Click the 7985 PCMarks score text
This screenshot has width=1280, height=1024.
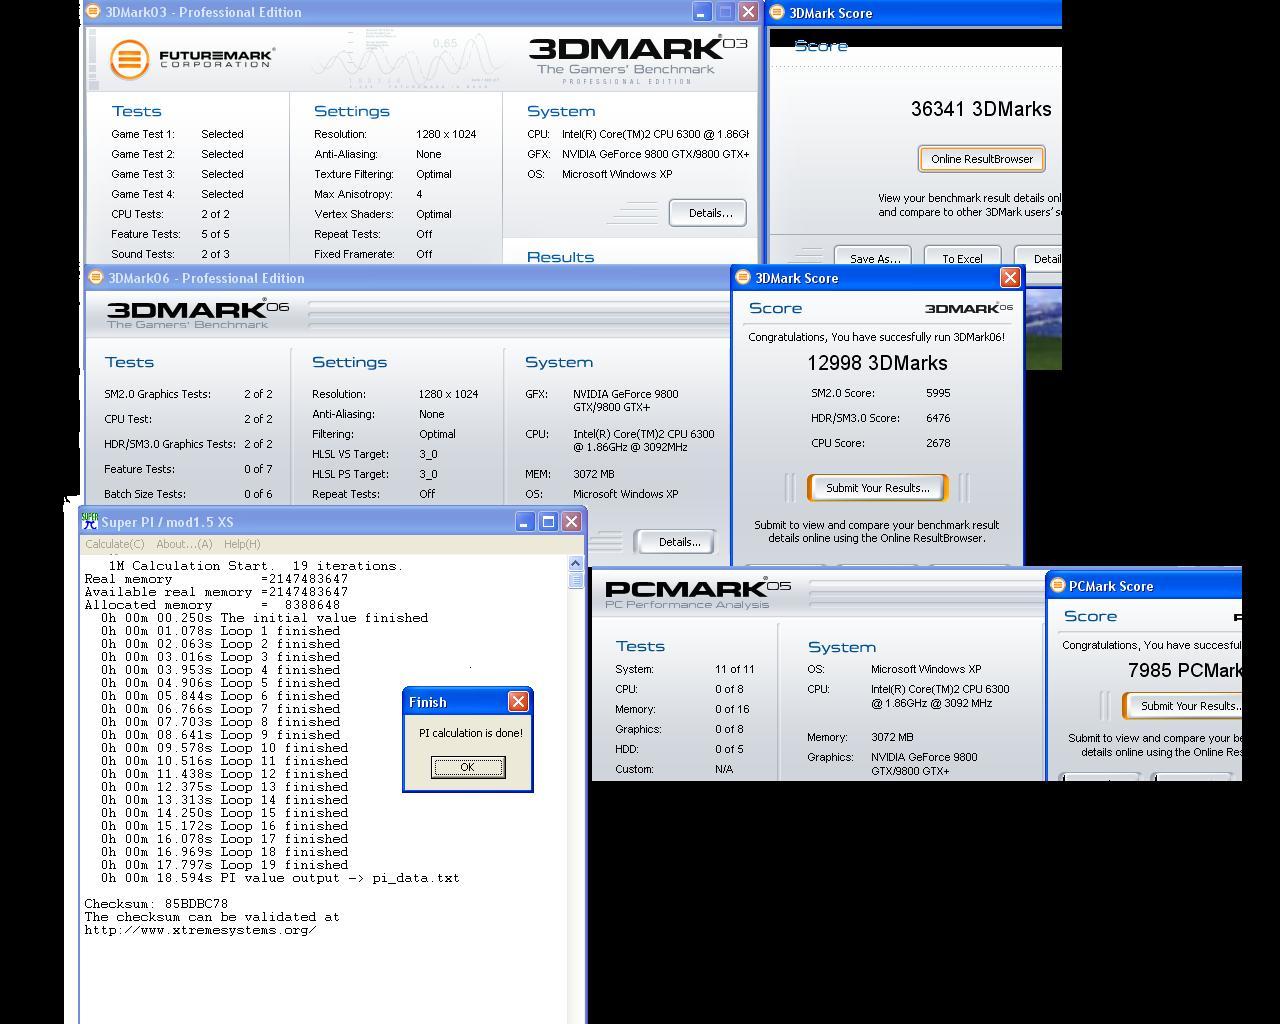(1184, 671)
